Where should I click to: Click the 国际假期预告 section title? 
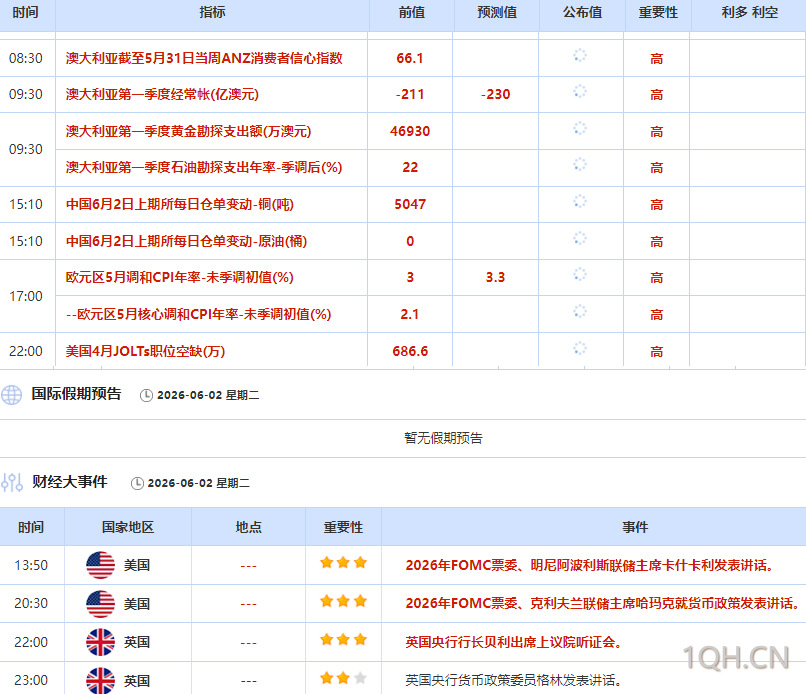[76, 394]
